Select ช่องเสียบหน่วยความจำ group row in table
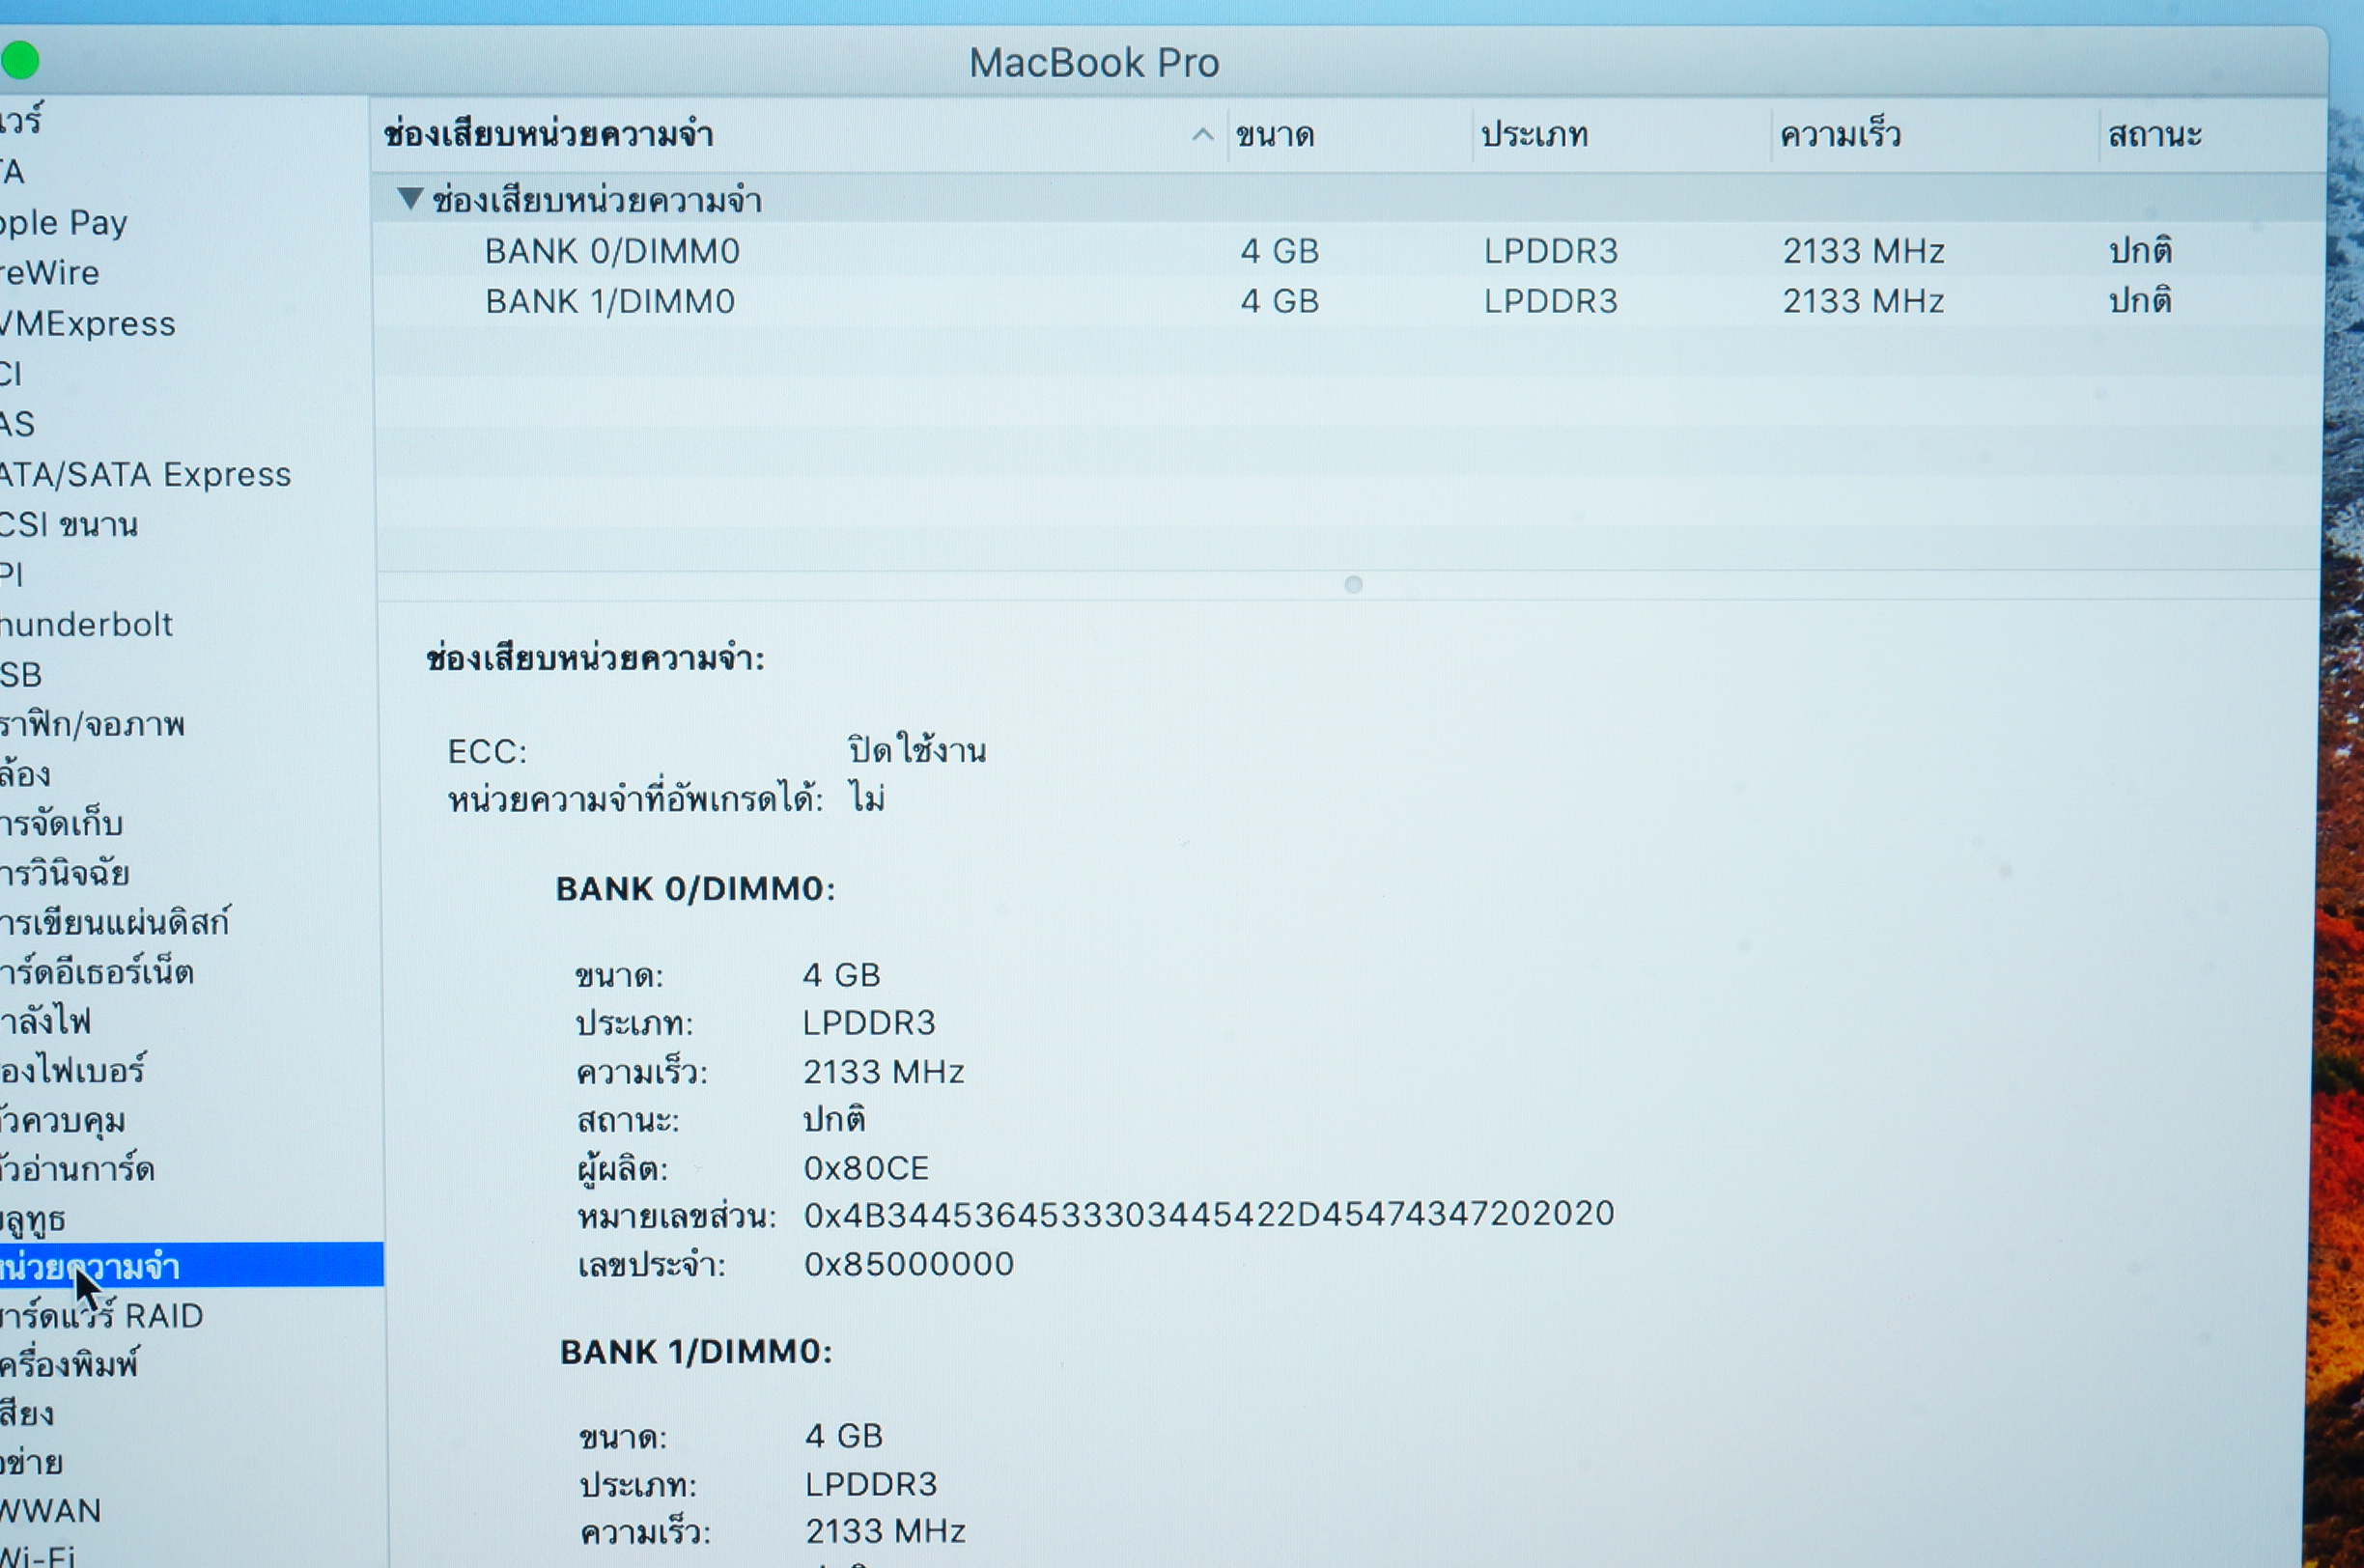This screenshot has width=2364, height=1568. click(x=1347, y=199)
